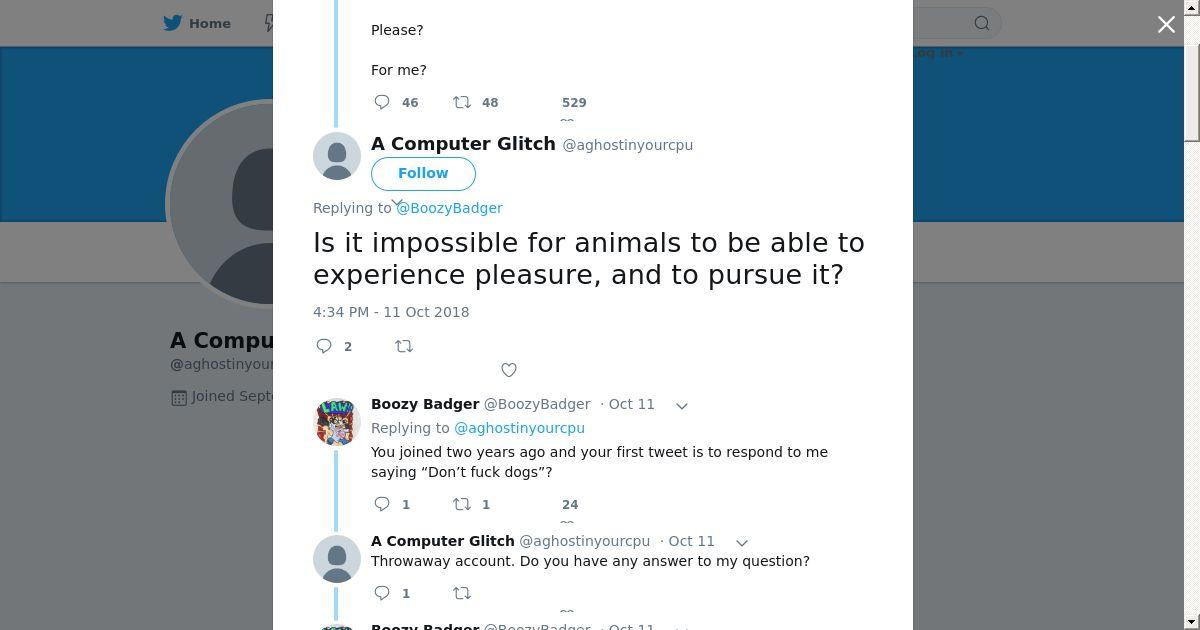Open @aghostinyourcpu mention link in reply
The image size is (1200, 630).
pyautogui.click(x=519, y=428)
